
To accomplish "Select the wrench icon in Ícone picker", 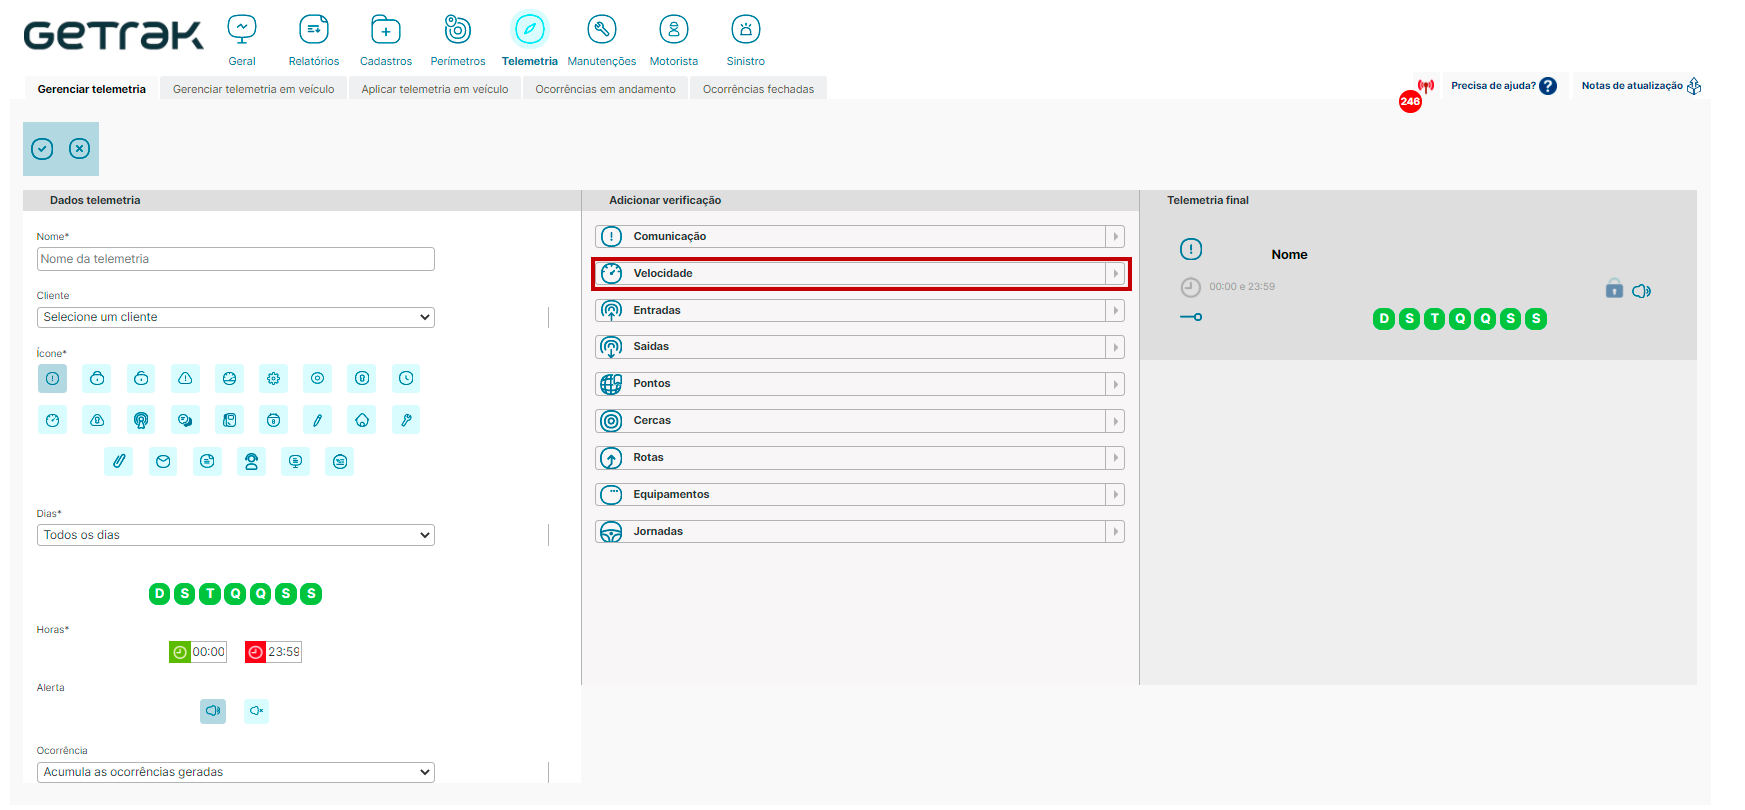I will 406,420.
